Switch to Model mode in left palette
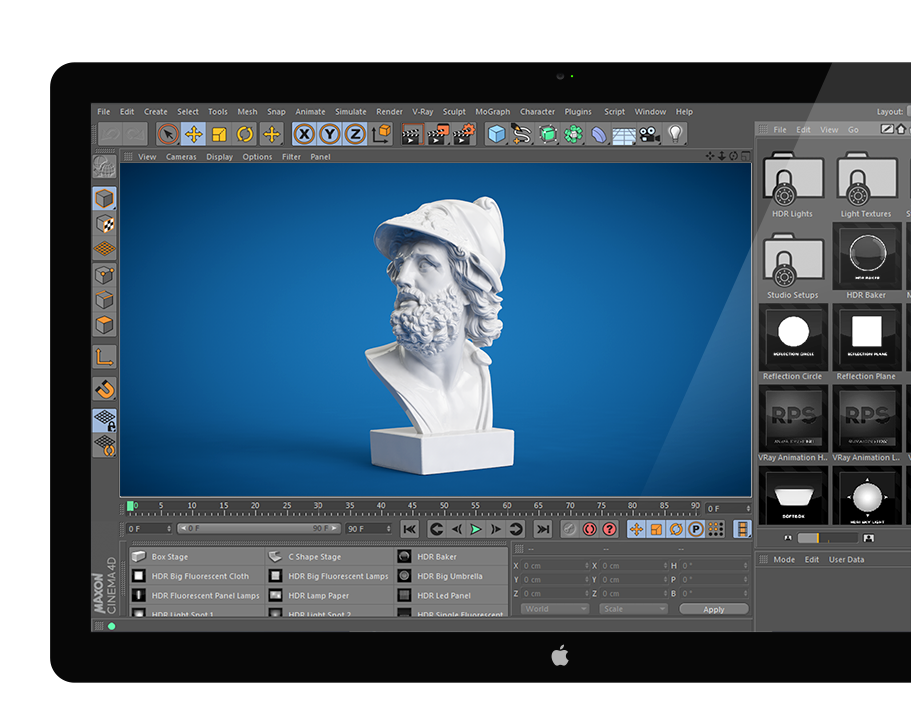The height and width of the screenshot is (701, 911). (104, 199)
